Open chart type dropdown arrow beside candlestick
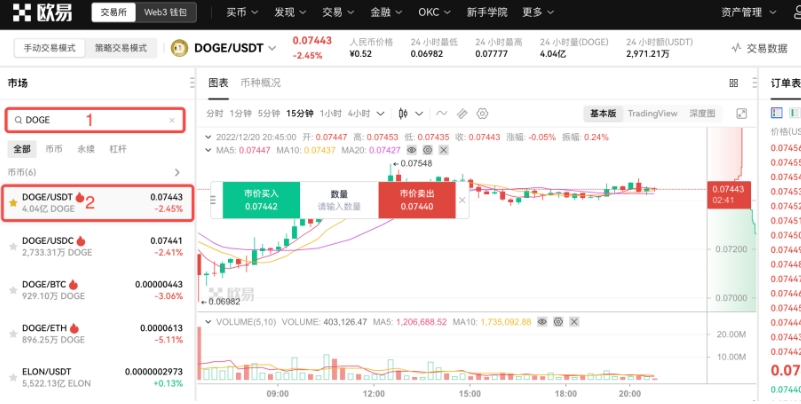The height and width of the screenshot is (404, 801). 419,113
